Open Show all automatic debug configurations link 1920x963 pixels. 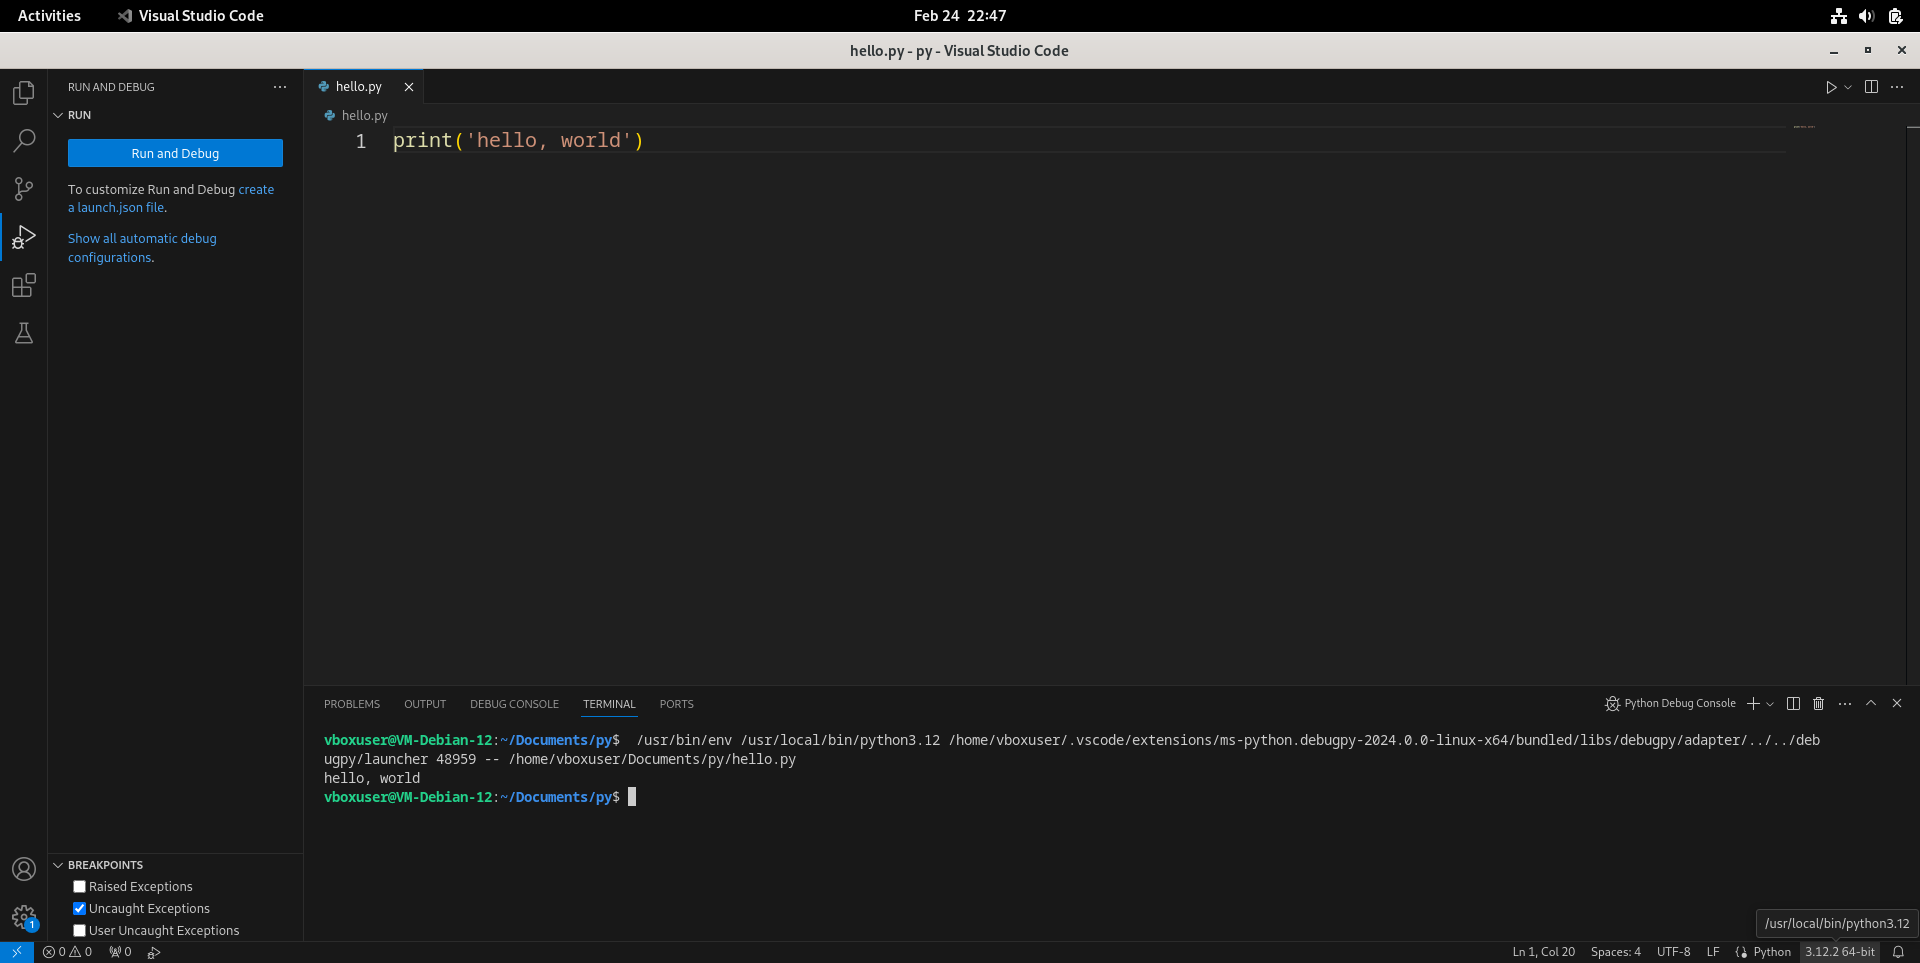click(142, 248)
